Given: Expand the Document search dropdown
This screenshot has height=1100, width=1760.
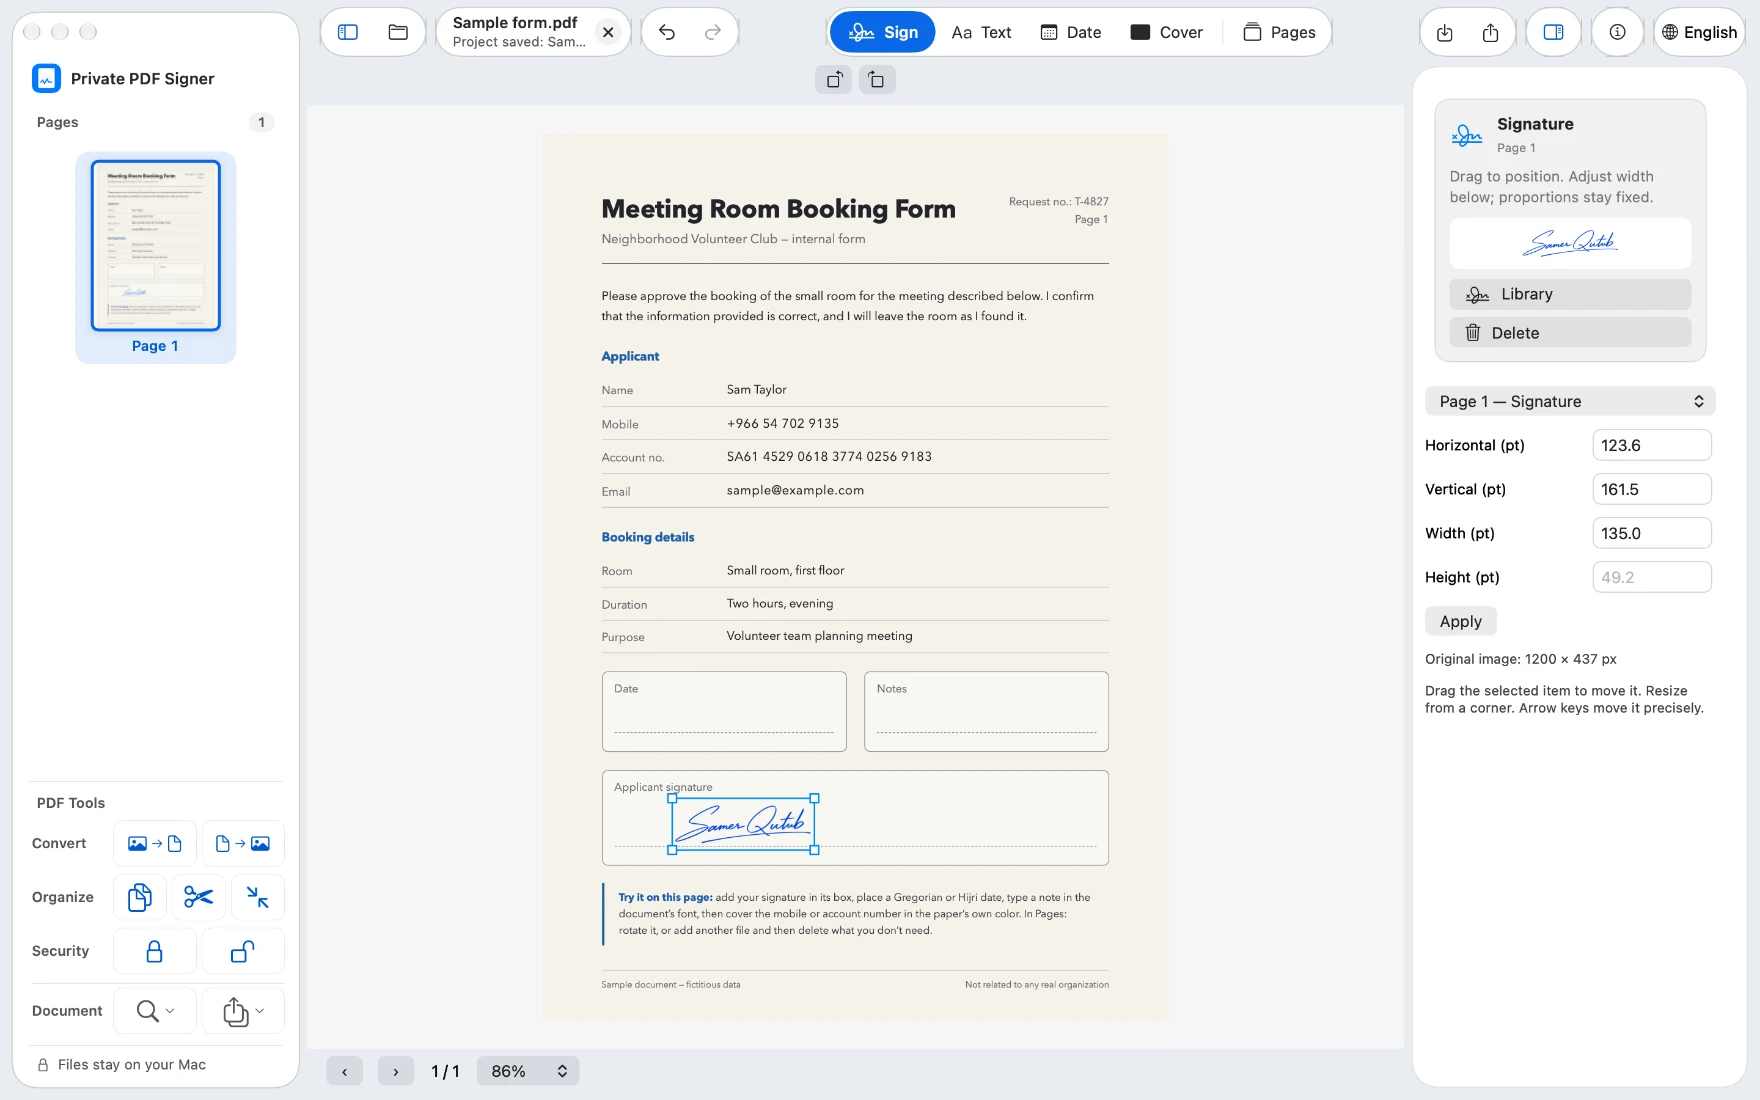Looking at the screenshot, I should point(155,1011).
